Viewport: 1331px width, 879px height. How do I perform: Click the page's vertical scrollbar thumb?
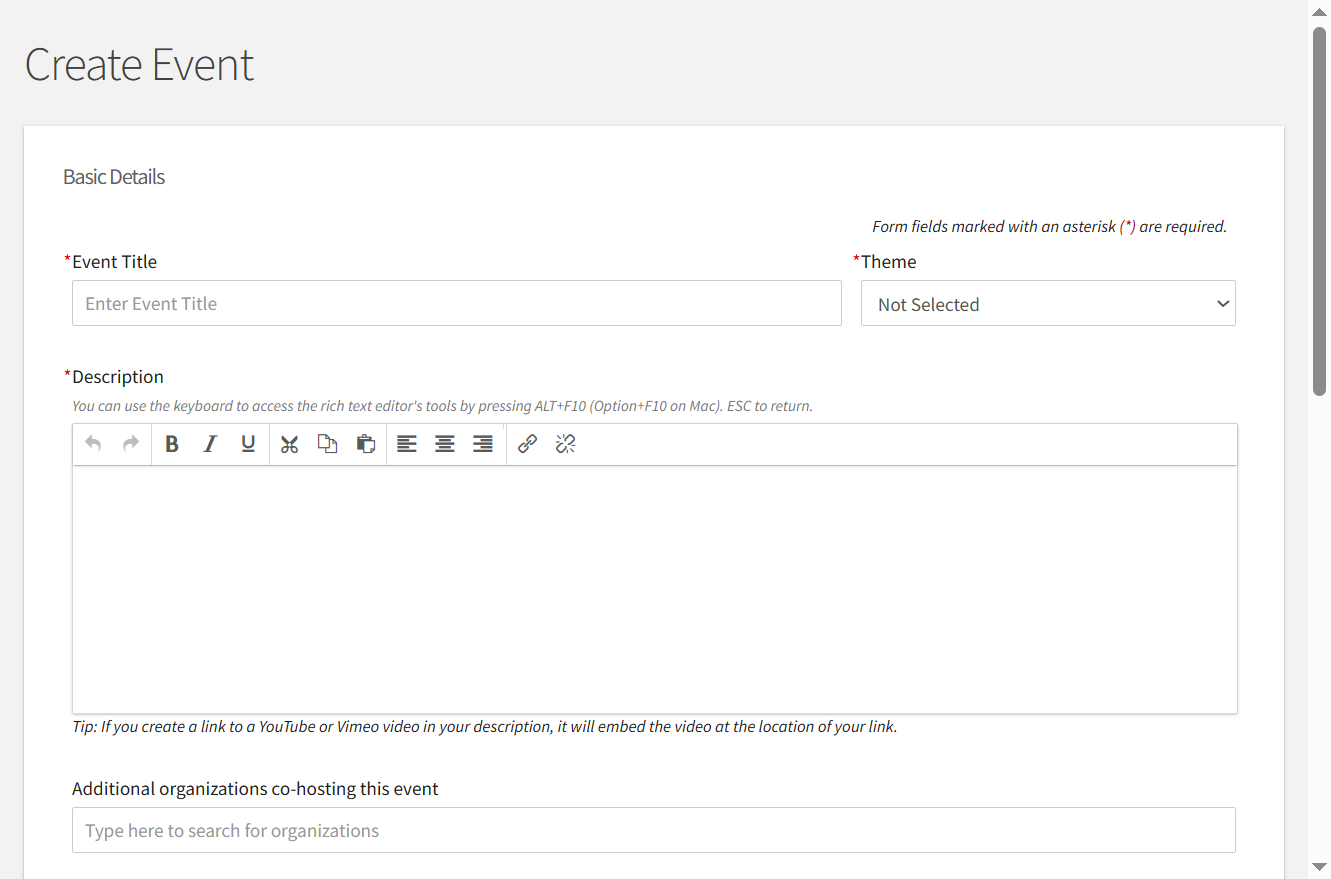(1320, 211)
